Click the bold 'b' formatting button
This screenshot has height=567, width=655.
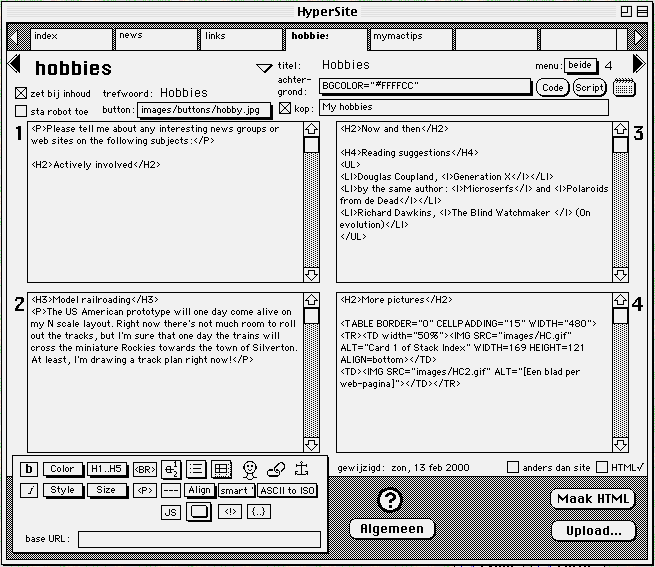tap(29, 469)
